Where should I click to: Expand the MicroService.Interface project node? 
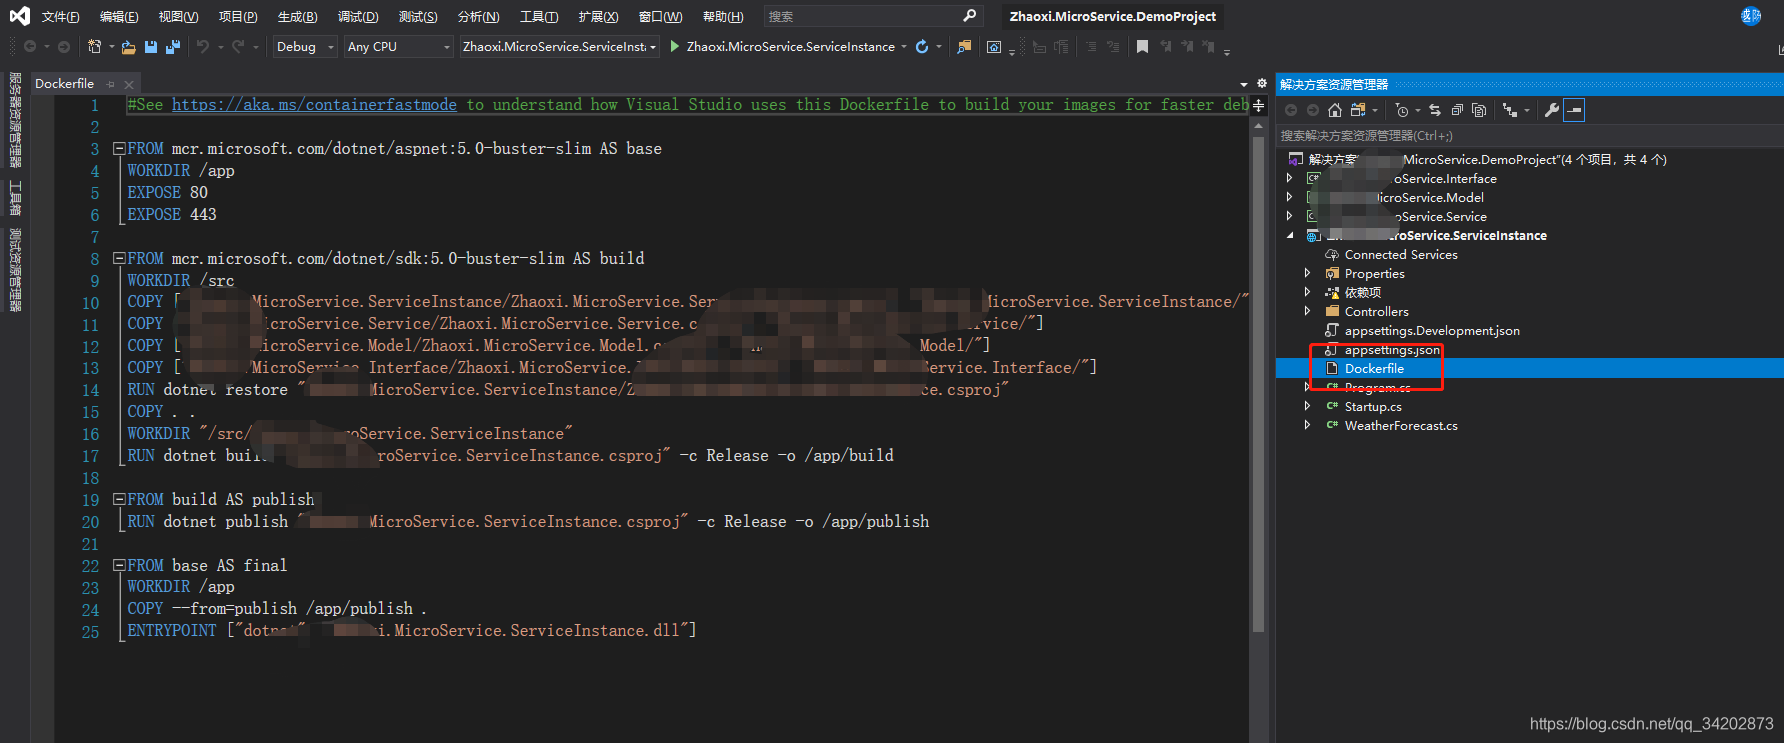click(1290, 178)
